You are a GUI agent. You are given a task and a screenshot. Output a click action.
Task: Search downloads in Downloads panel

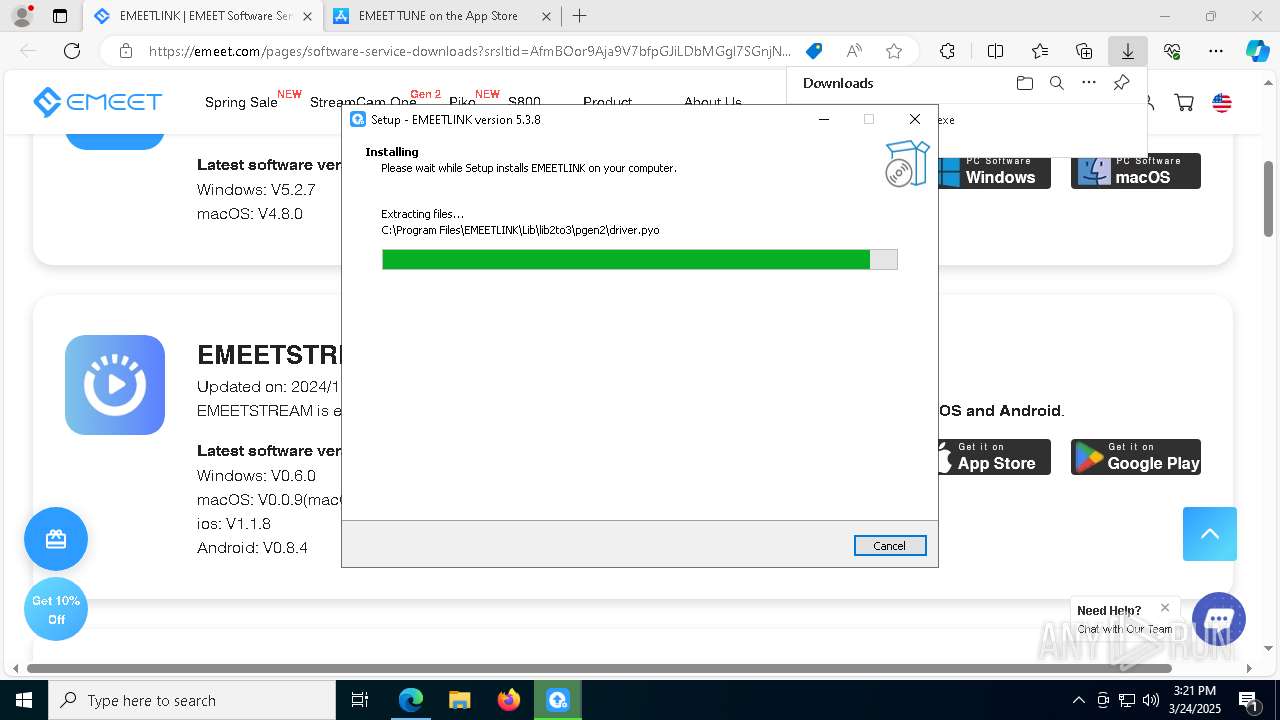coord(1056,83)
